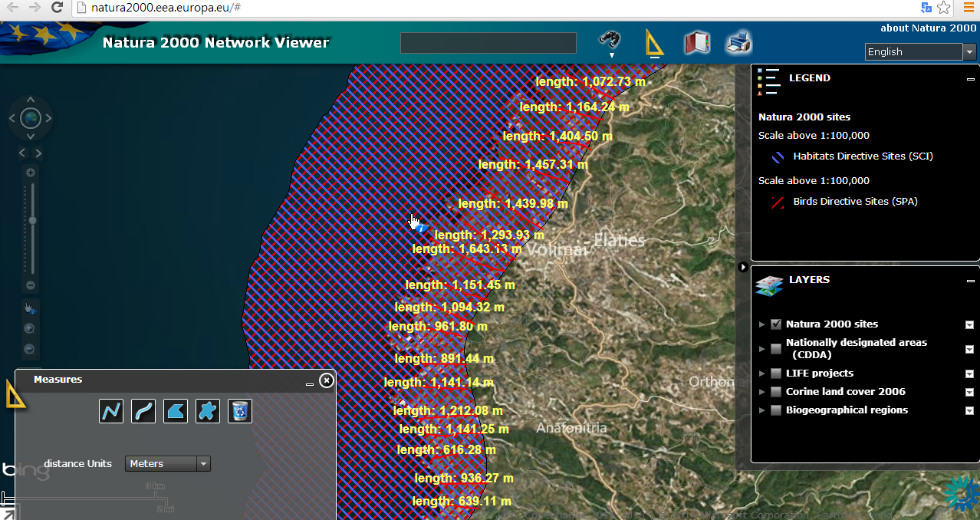Expand Nationally designated areas (CDDA) layer
Viewport: 980px width, 520px height.
762,349
